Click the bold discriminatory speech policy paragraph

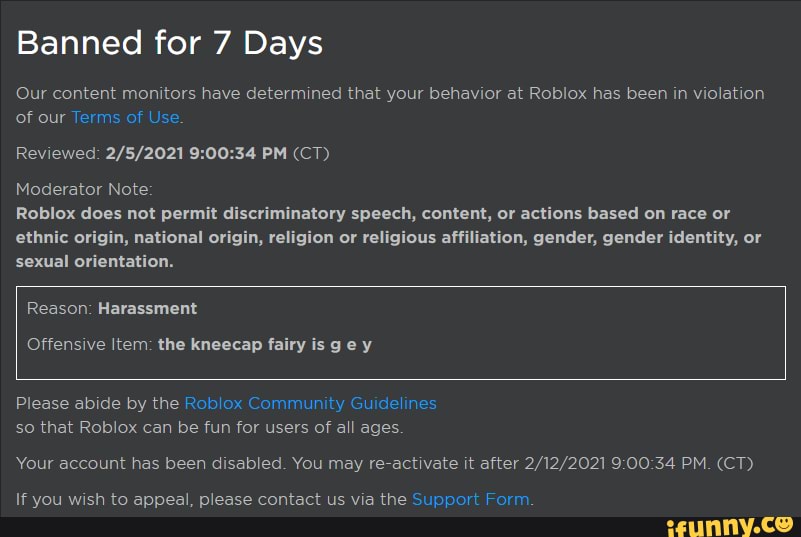tap(388, 237)
